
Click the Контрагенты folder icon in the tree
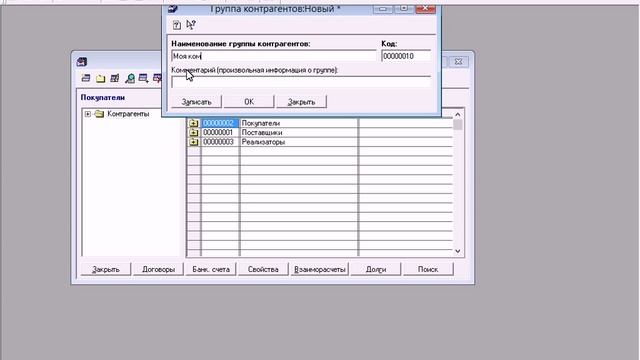(99, 114)
